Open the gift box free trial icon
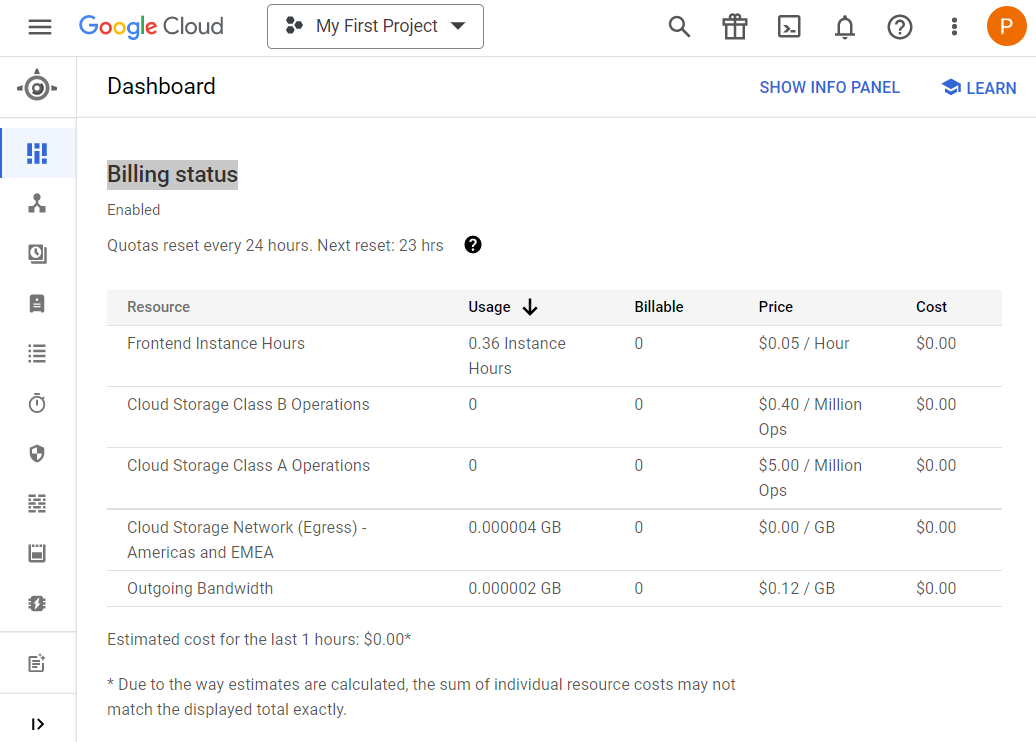 pyautogui.click(x=735, y=27)
